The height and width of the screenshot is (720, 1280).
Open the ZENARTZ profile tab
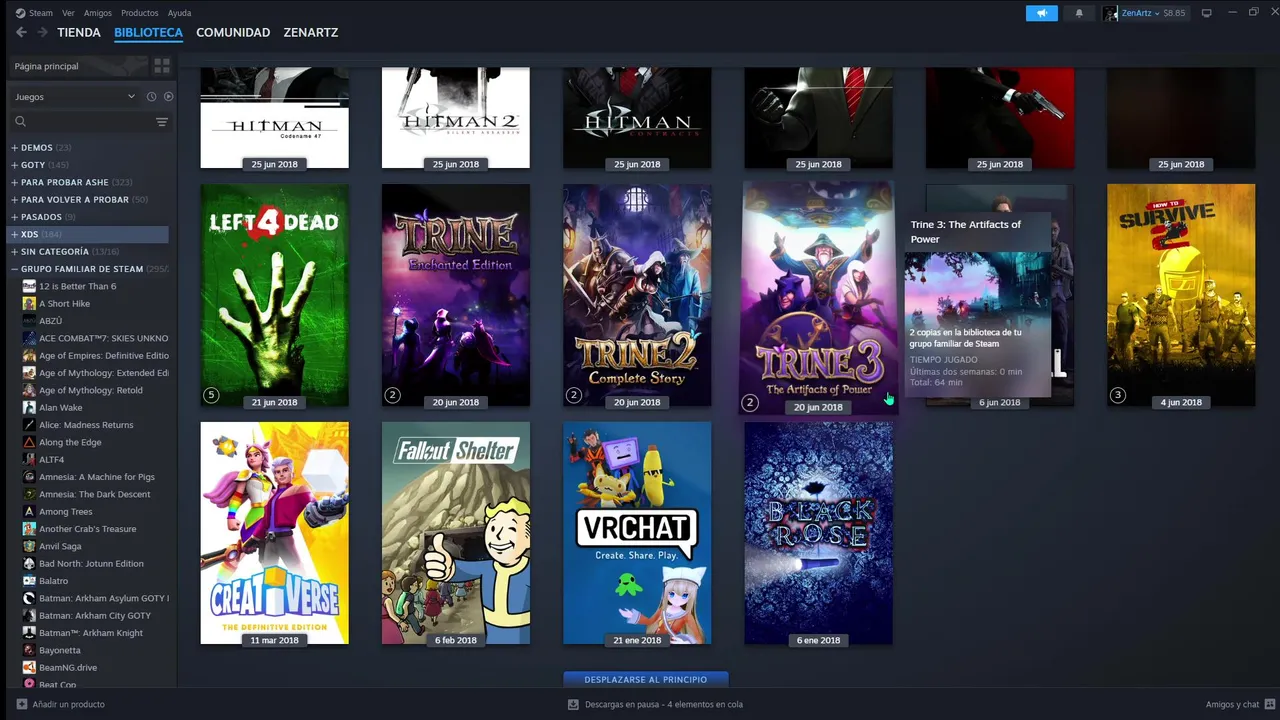311,32
